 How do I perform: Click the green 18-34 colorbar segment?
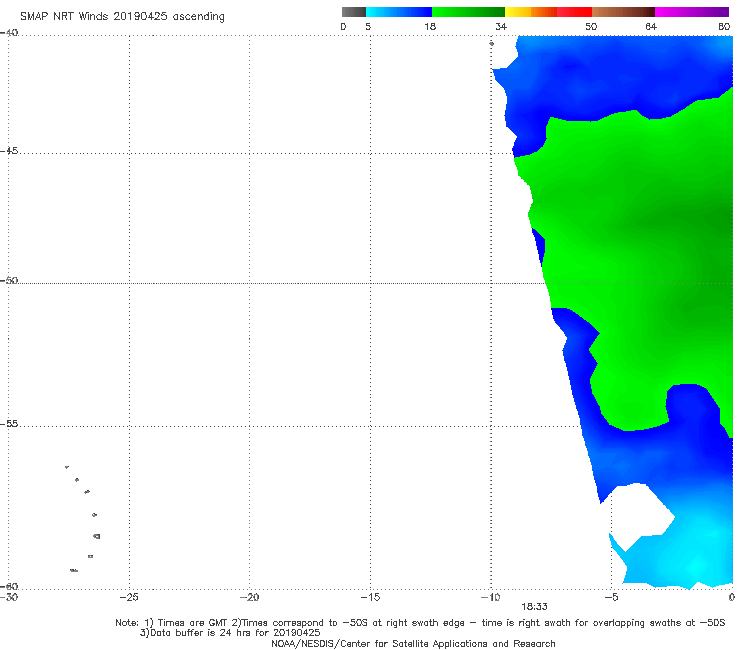(468, 12)
